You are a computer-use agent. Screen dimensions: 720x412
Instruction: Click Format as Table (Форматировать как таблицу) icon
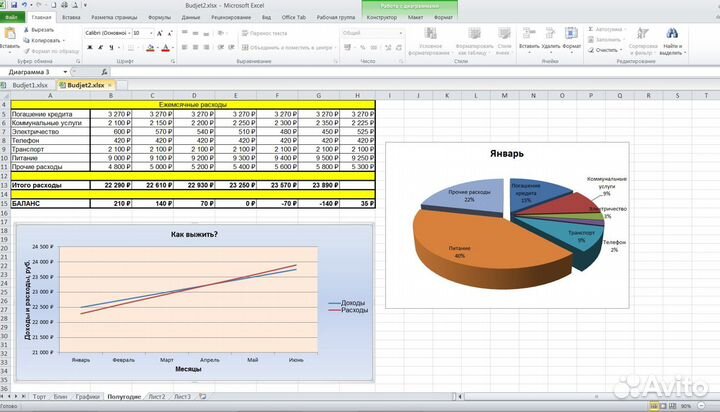[474, 34]
